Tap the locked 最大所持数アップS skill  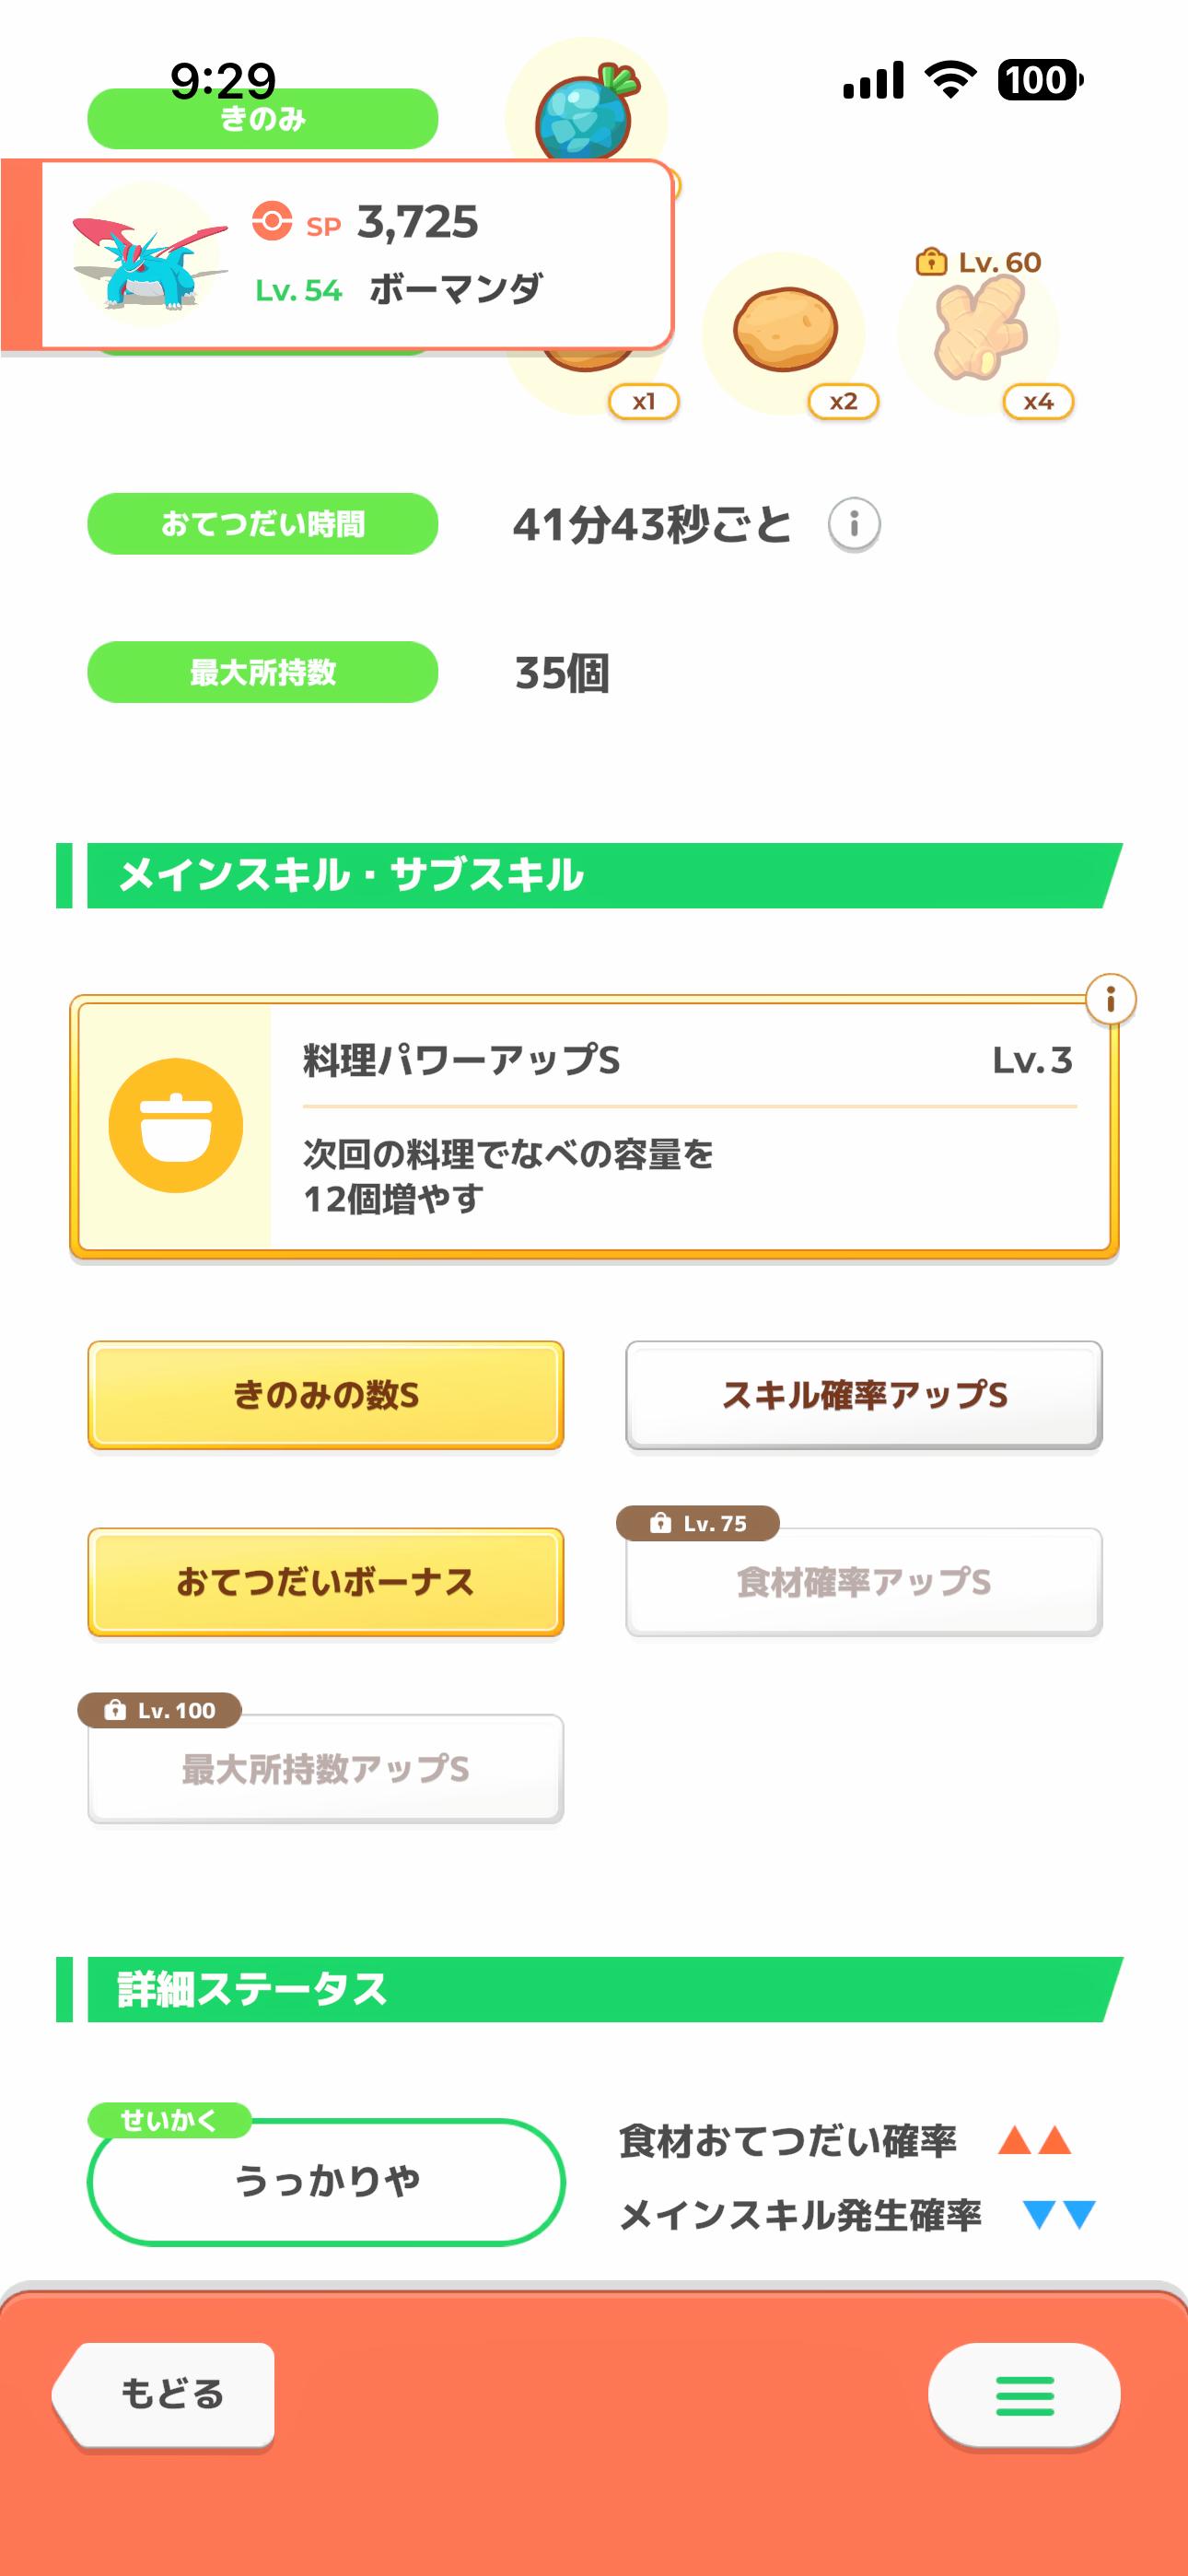pos(326,1768)
